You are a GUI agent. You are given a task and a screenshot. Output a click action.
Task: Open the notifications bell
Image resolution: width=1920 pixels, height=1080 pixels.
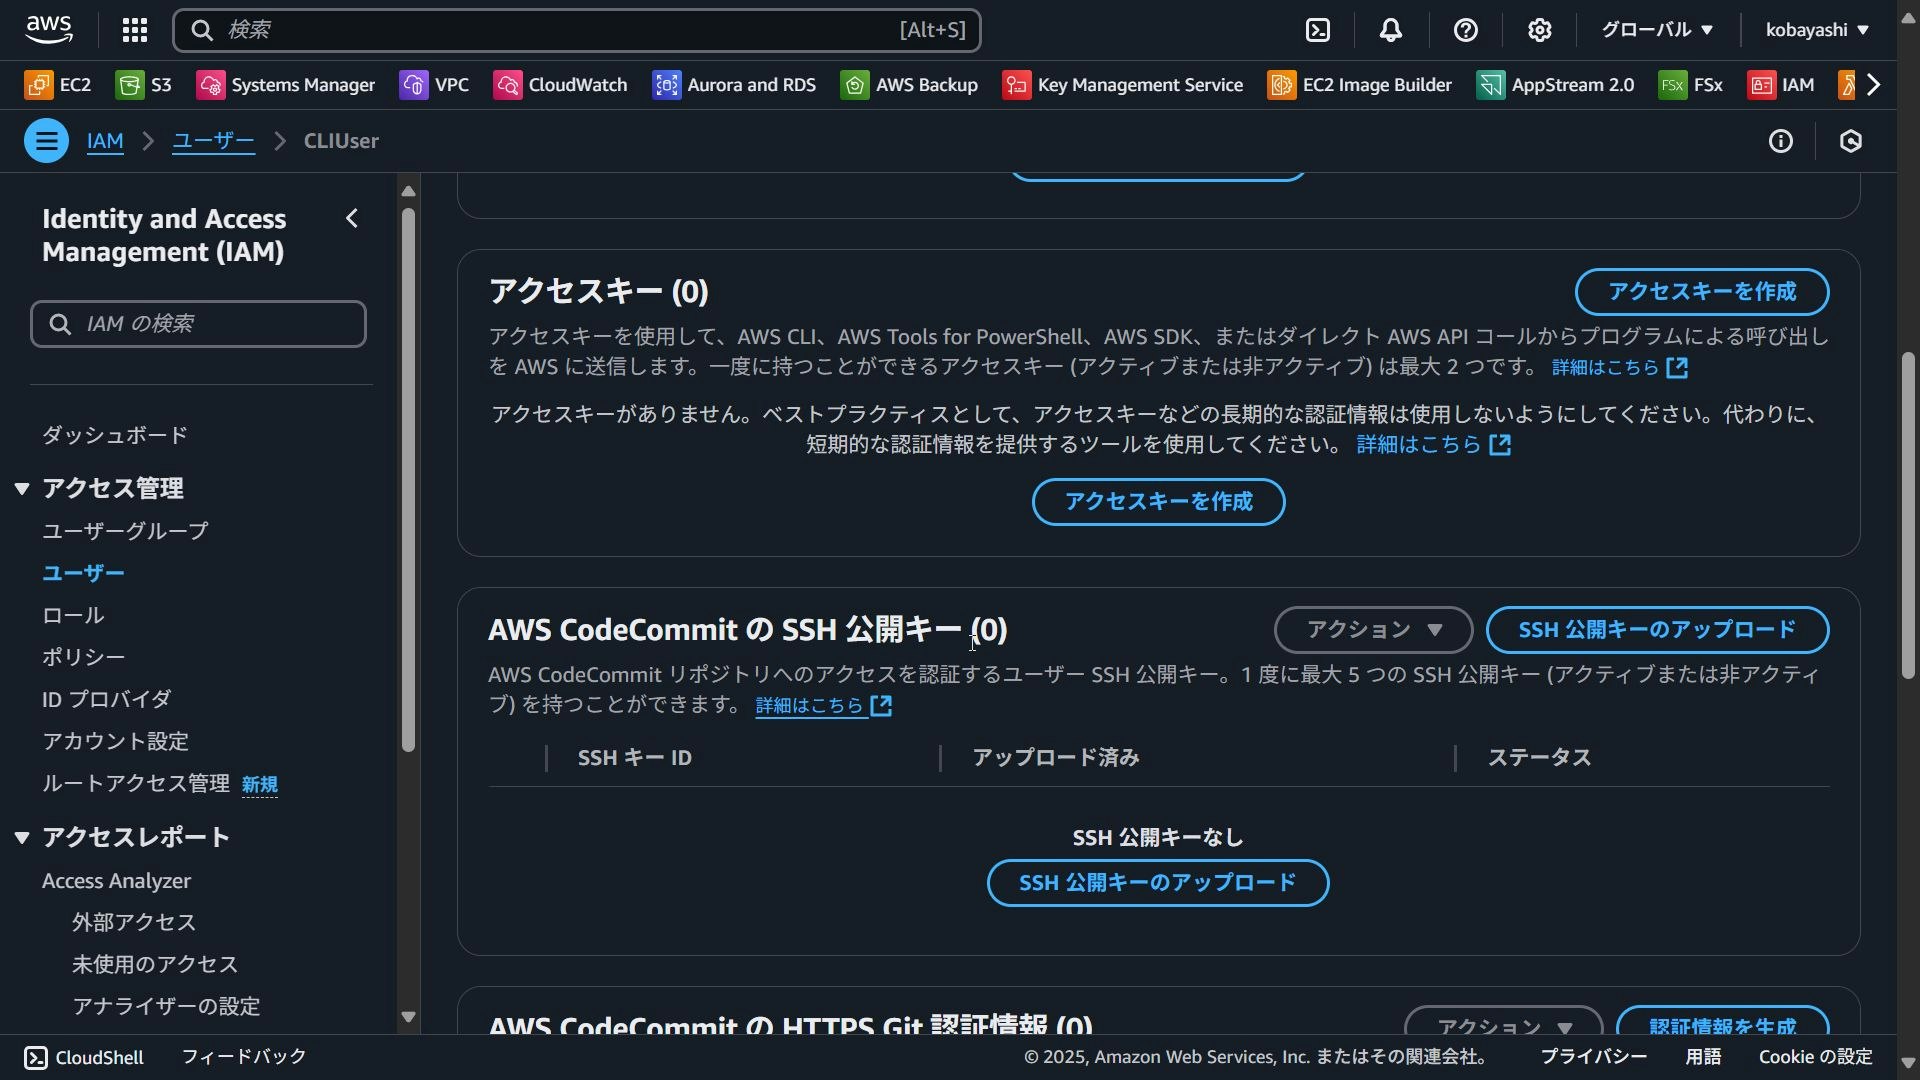1391,30
